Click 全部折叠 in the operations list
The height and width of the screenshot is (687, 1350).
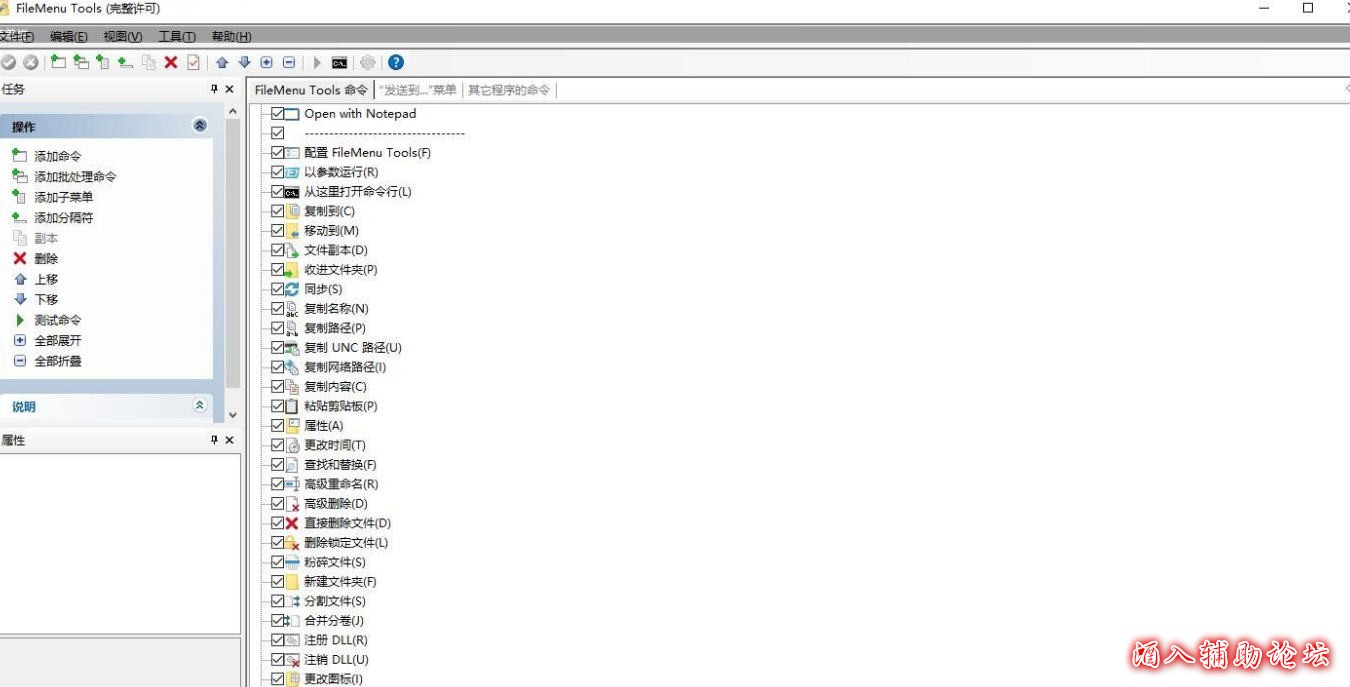click(x=58, y=361)
